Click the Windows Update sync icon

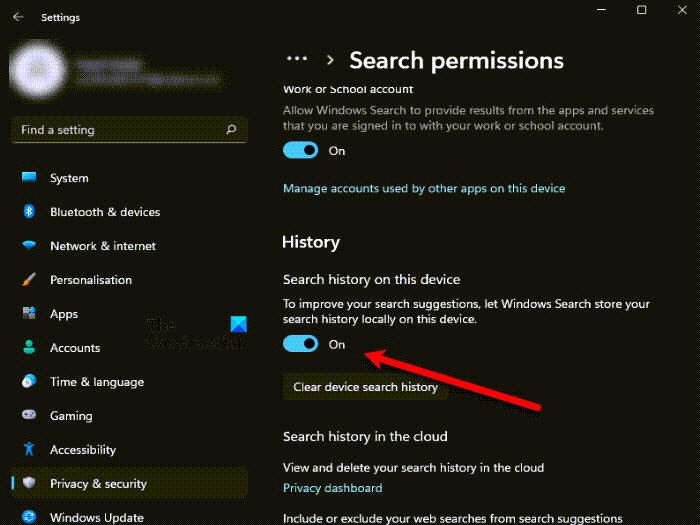29,517
